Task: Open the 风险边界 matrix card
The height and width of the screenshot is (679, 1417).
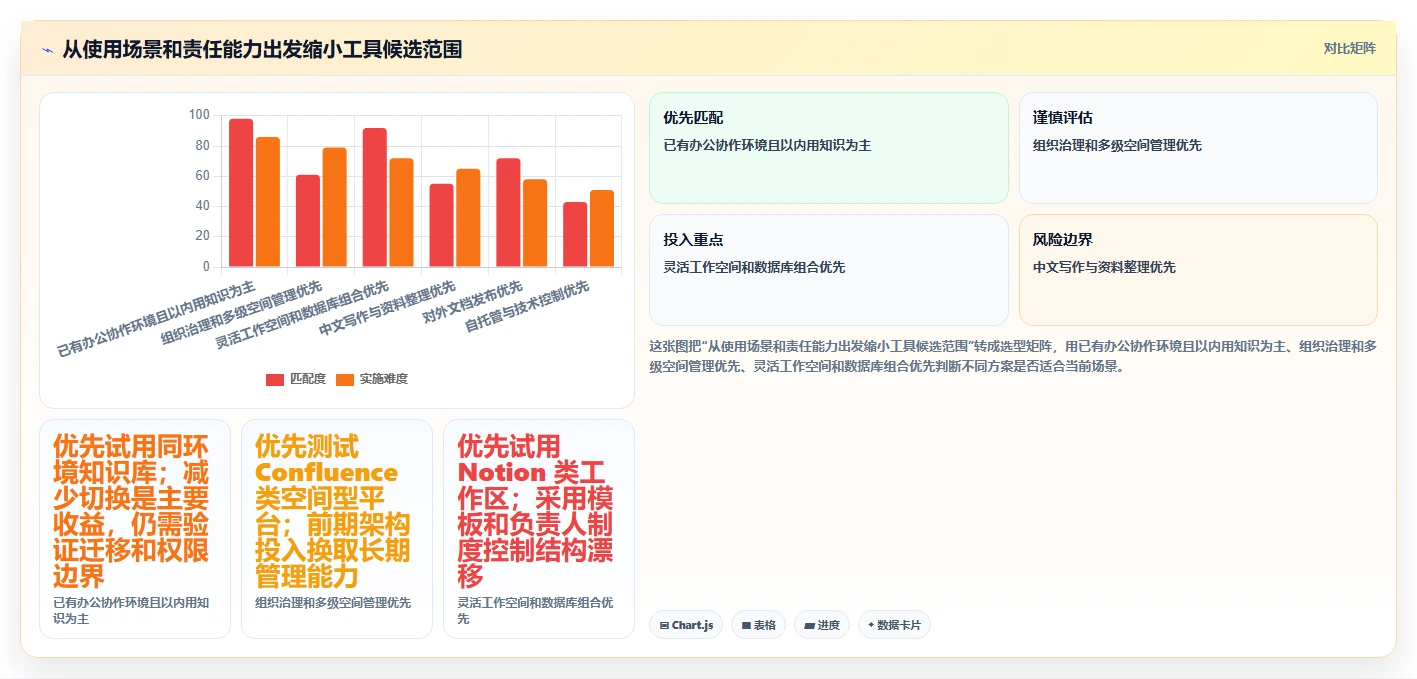Action: coord(1198,270)
